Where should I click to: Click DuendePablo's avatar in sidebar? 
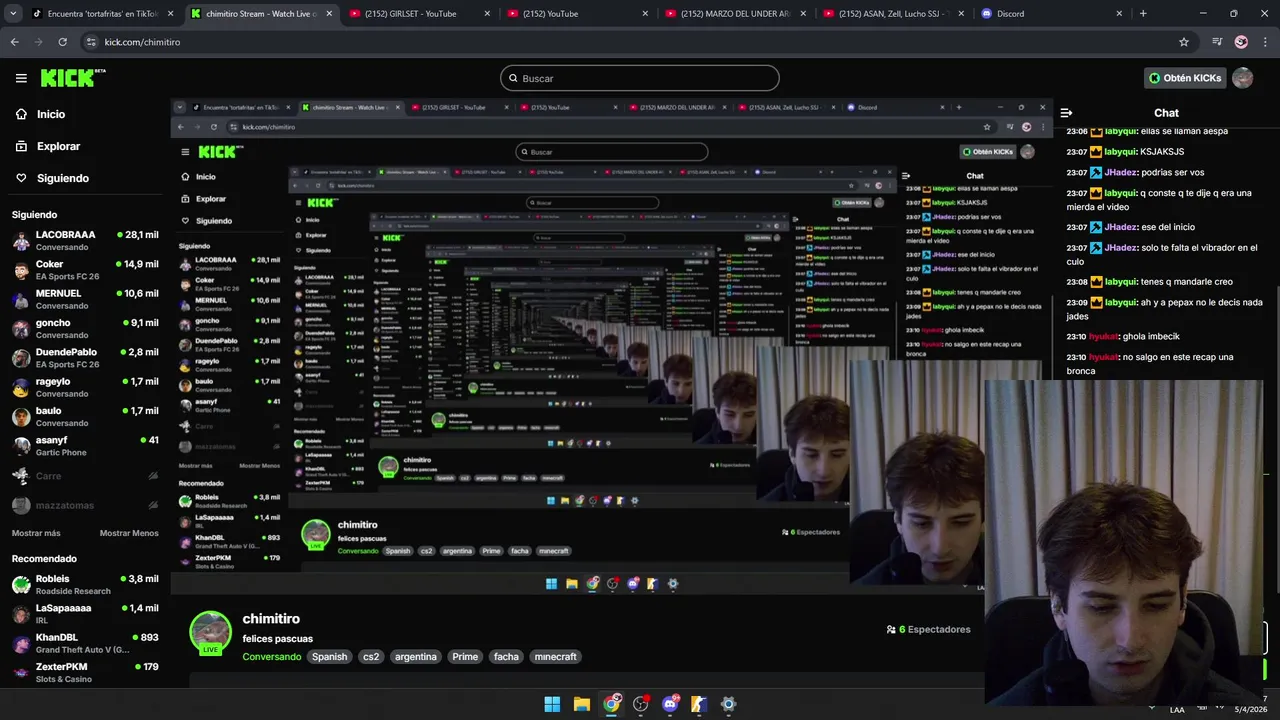pos(21,358)
